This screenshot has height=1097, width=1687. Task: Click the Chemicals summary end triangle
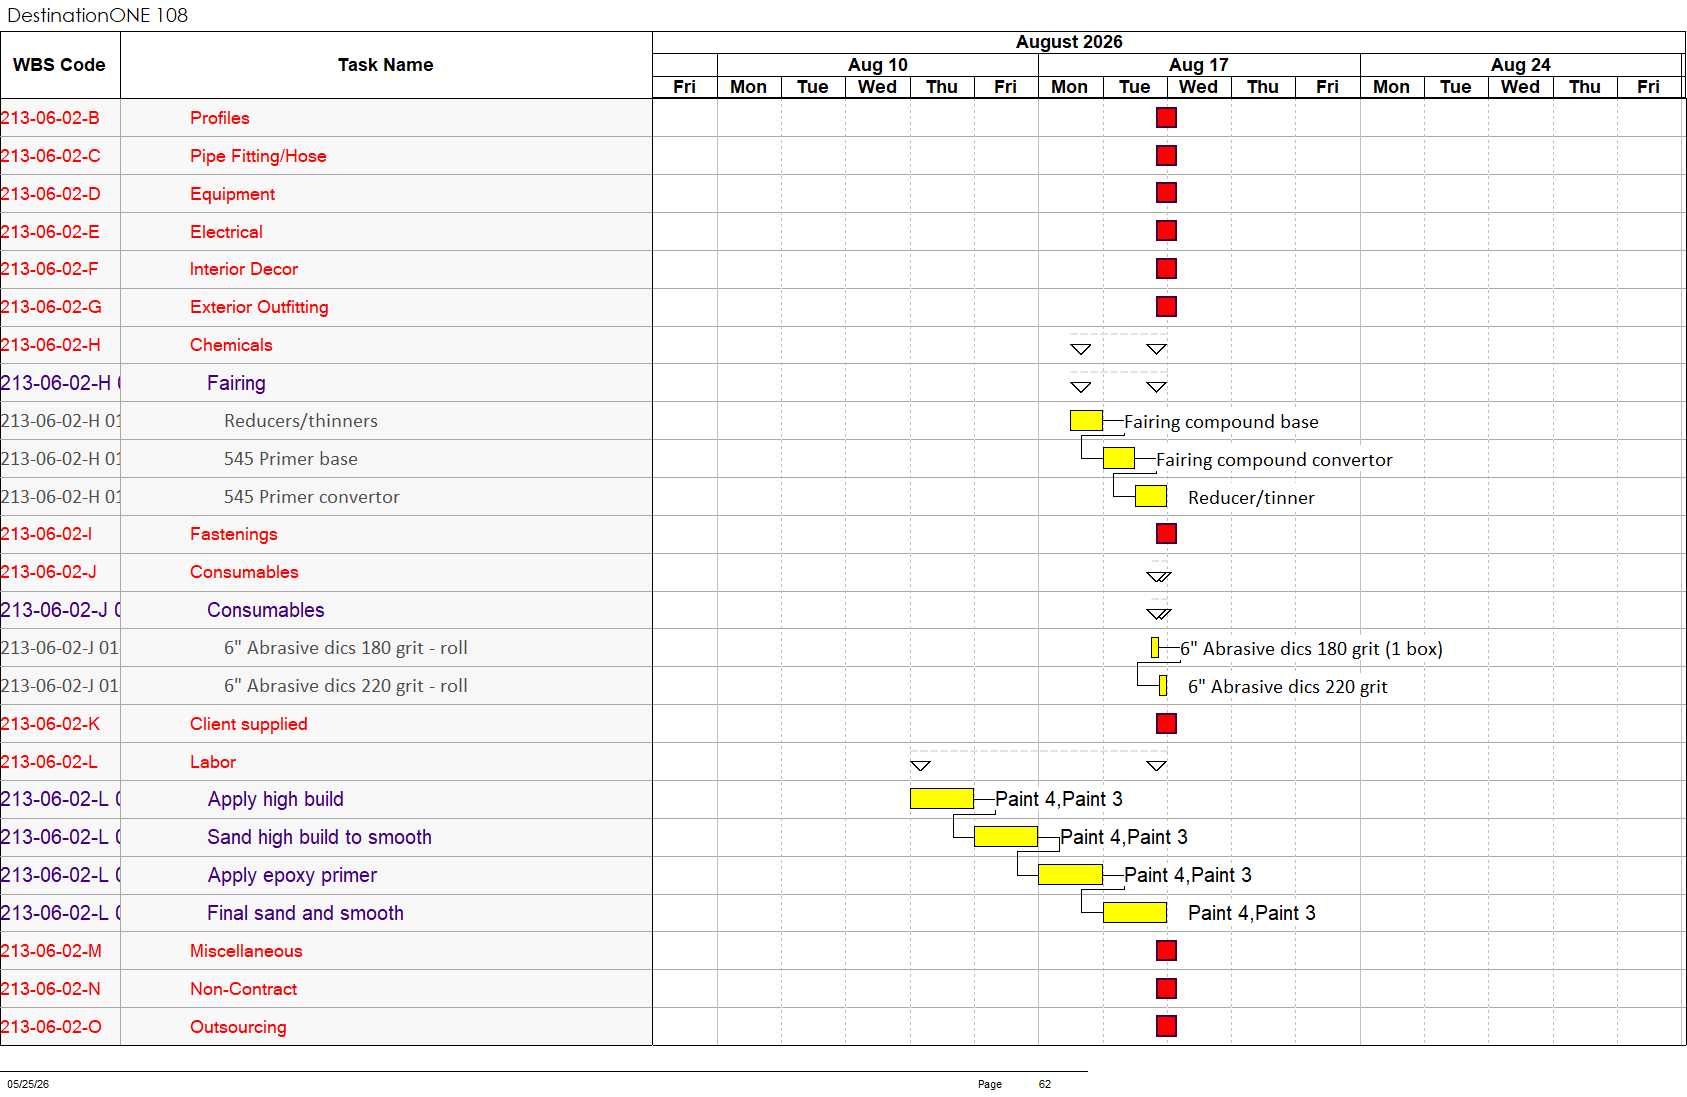(x=1157, y=349)
